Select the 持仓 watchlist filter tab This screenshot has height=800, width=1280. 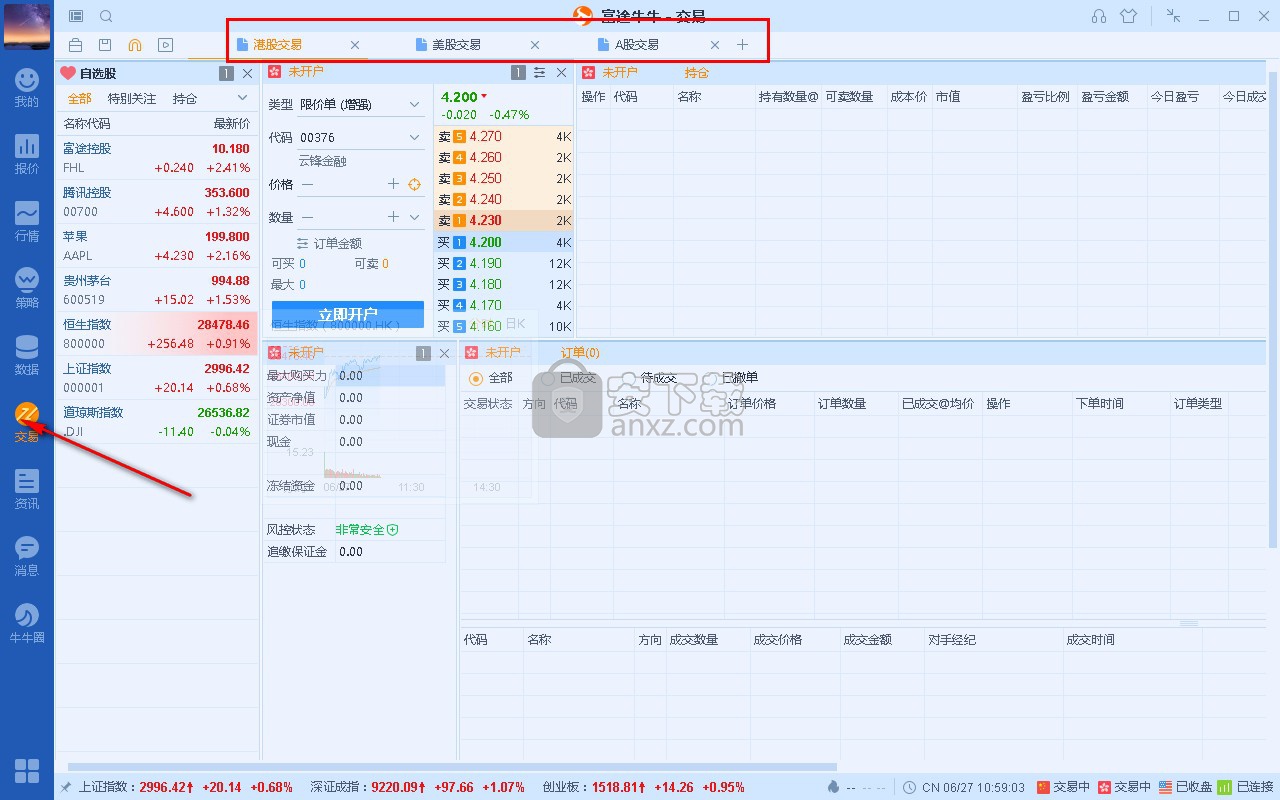[185, 99]
